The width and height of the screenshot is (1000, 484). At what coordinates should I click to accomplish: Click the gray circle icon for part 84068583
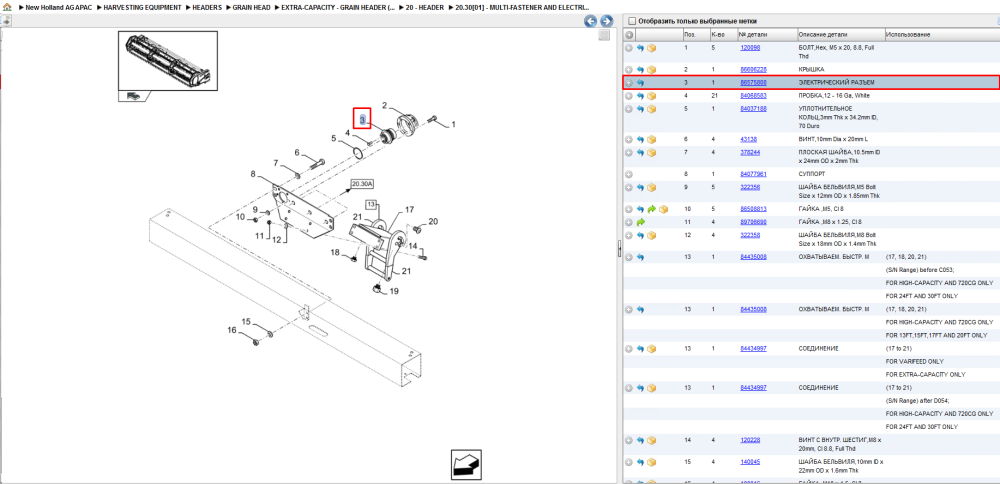(629, 96)
